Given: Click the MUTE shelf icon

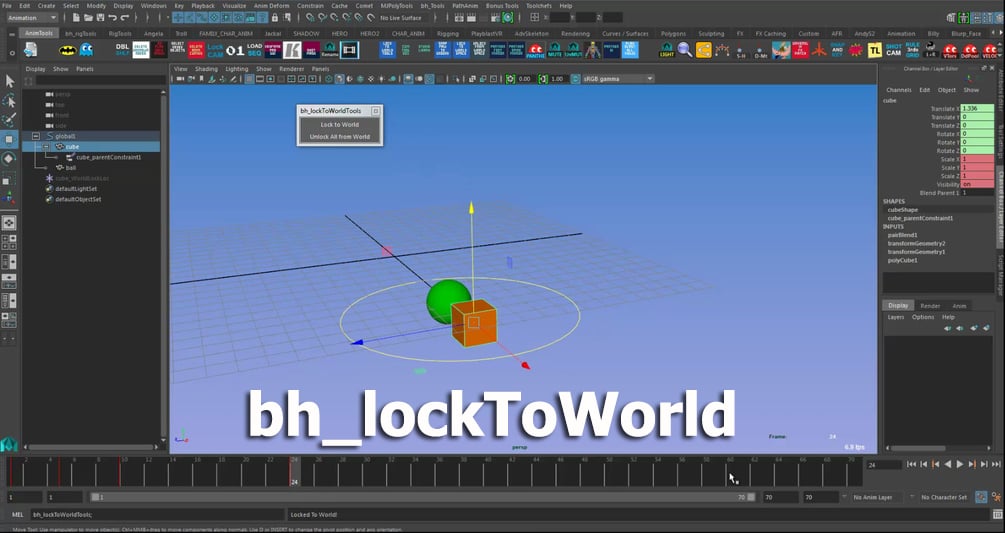Looking at the screenshot, I should (x=554, y=50).
